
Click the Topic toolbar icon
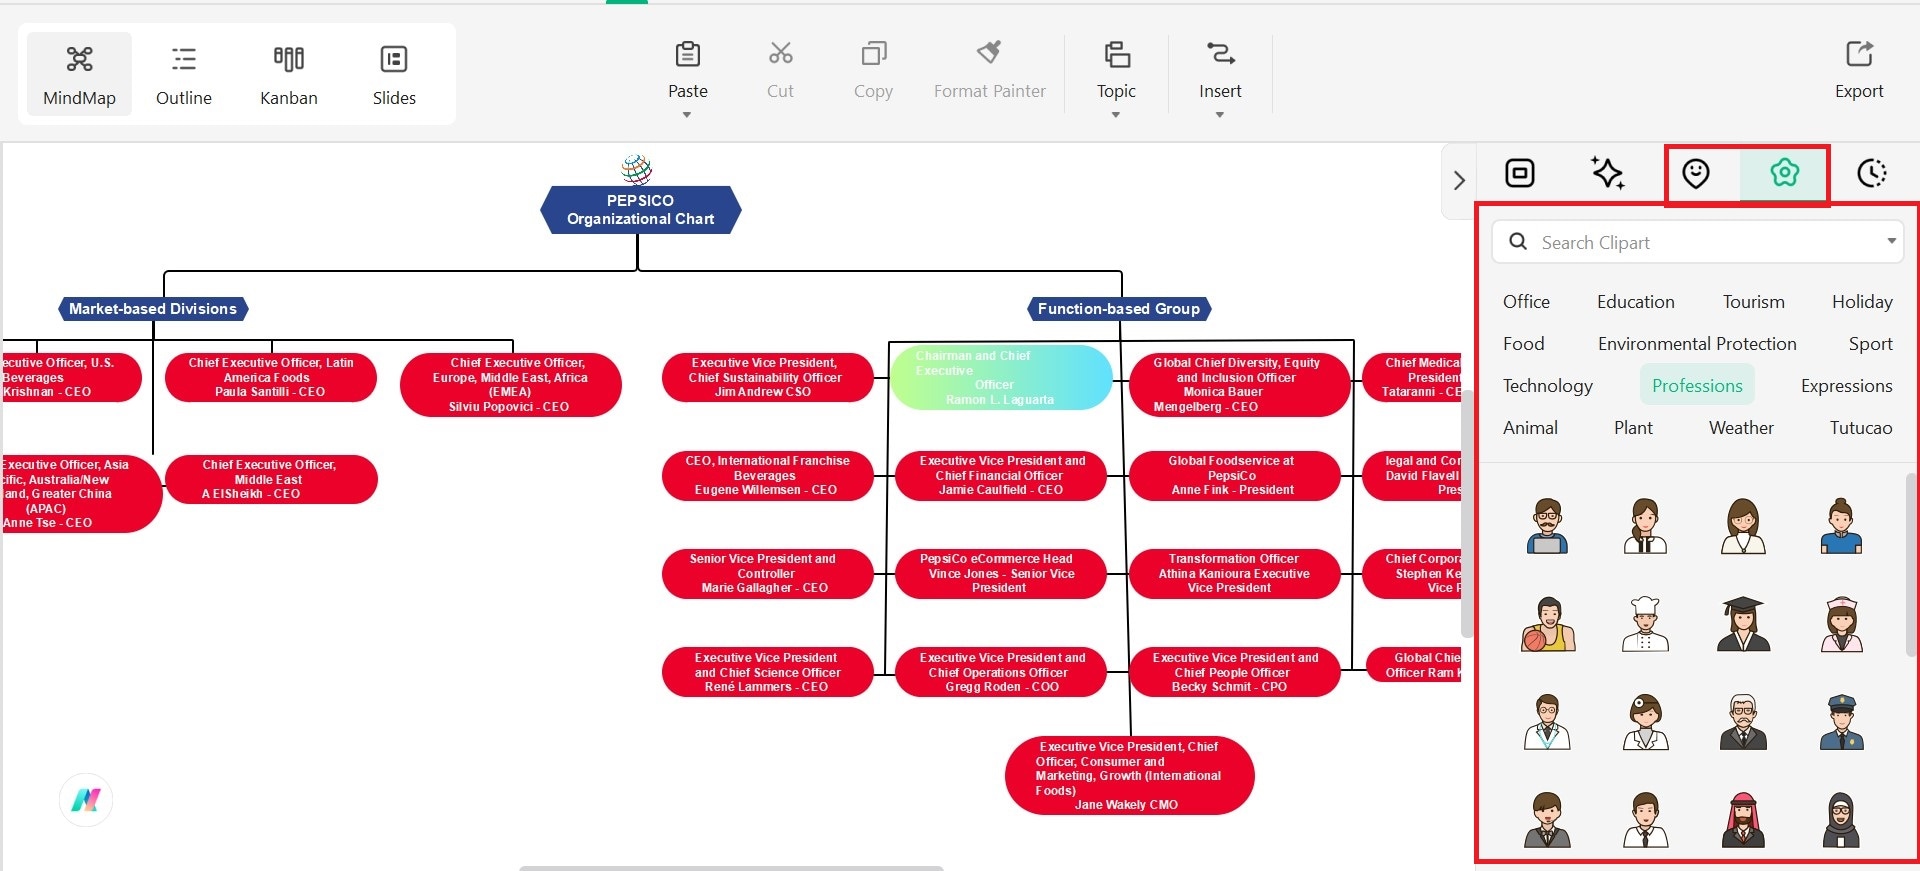[x=1116, y=53]
